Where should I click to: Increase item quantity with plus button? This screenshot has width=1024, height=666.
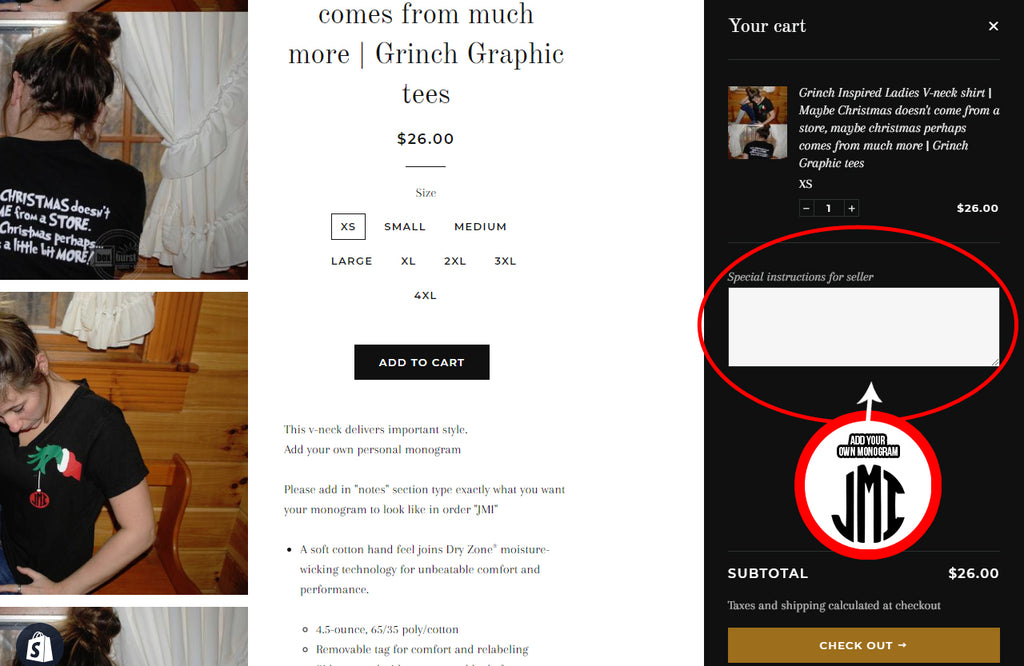[x=851, y=208]
